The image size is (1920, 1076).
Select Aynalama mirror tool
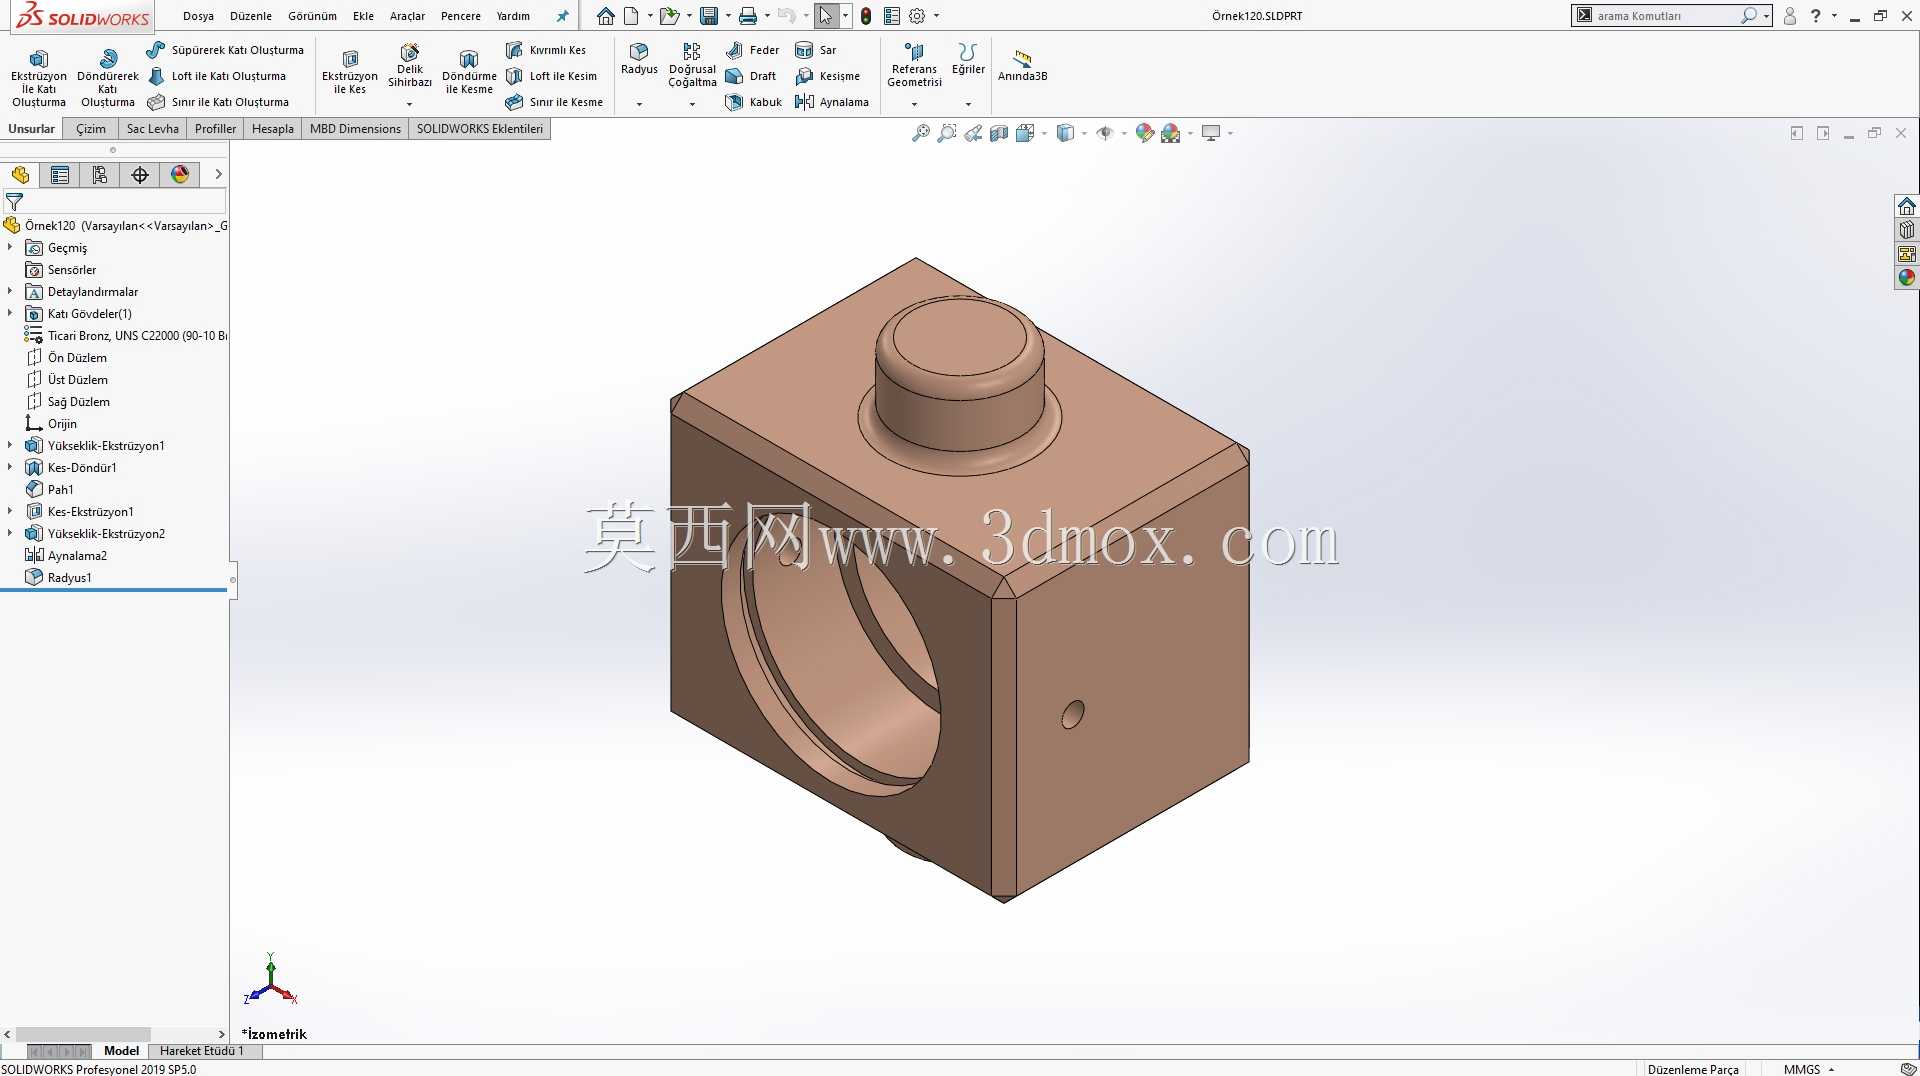tap(832, 102)
